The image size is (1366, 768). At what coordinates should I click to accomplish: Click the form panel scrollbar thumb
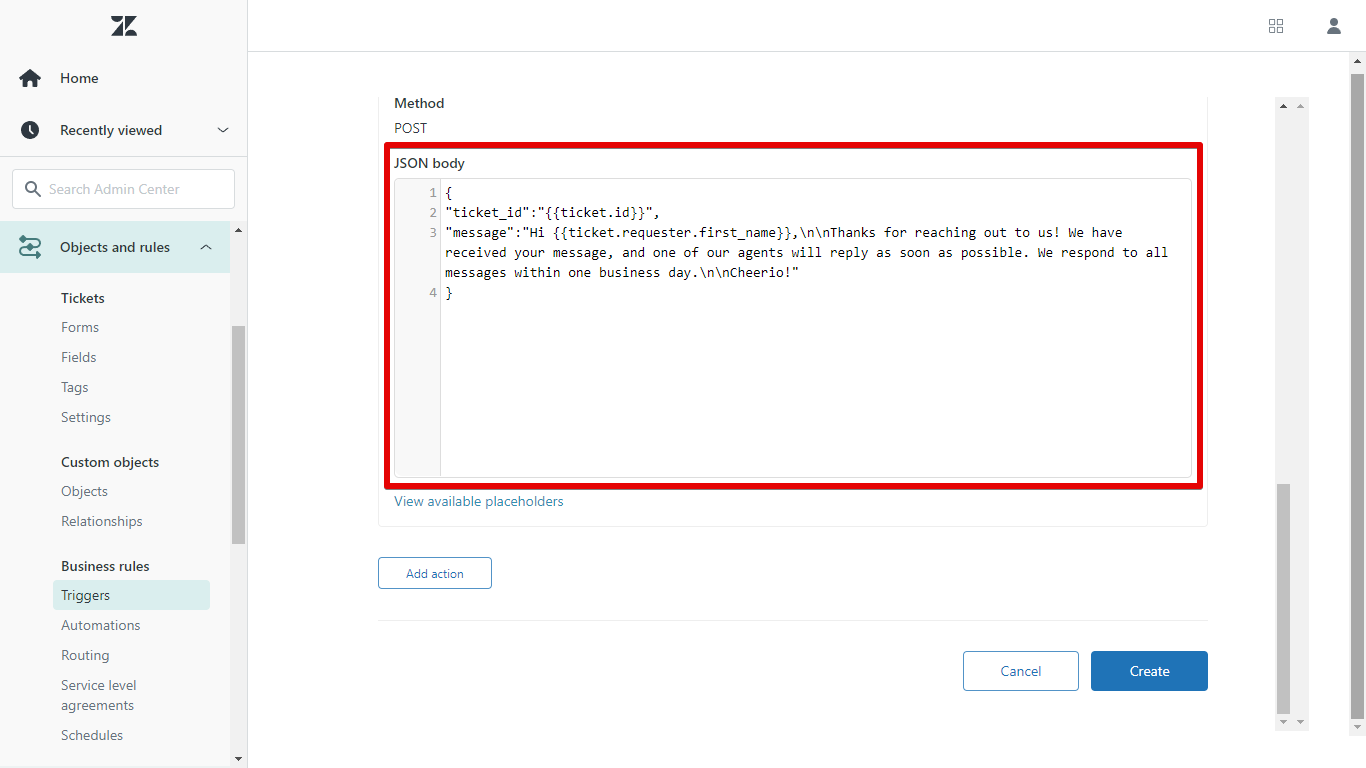(x=1284, y=599)
